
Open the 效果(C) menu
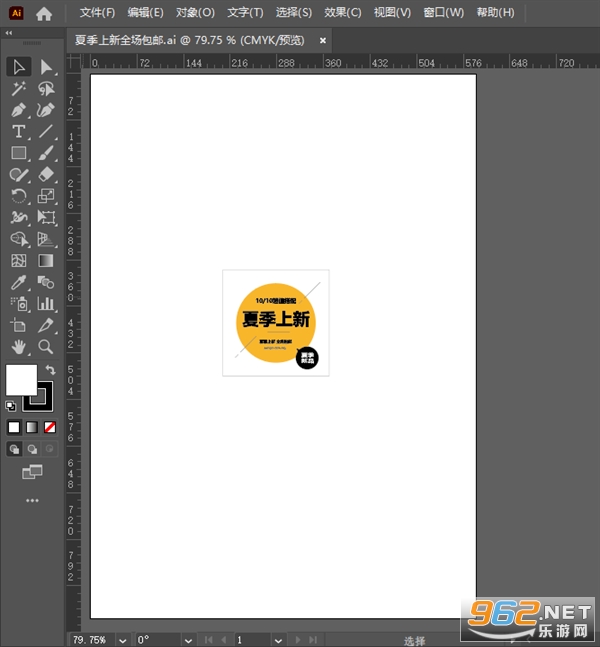point(343,13)
